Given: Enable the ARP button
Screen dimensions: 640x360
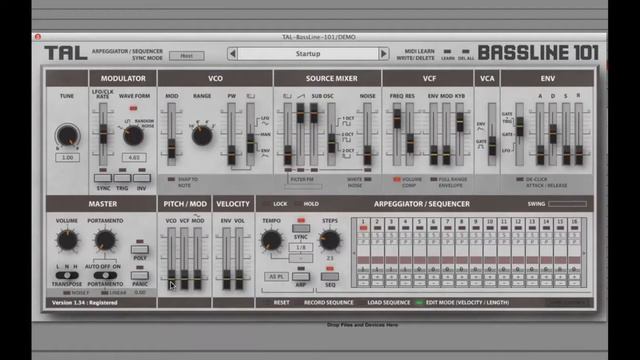Looking at the screenshot, I should point(301,276).
